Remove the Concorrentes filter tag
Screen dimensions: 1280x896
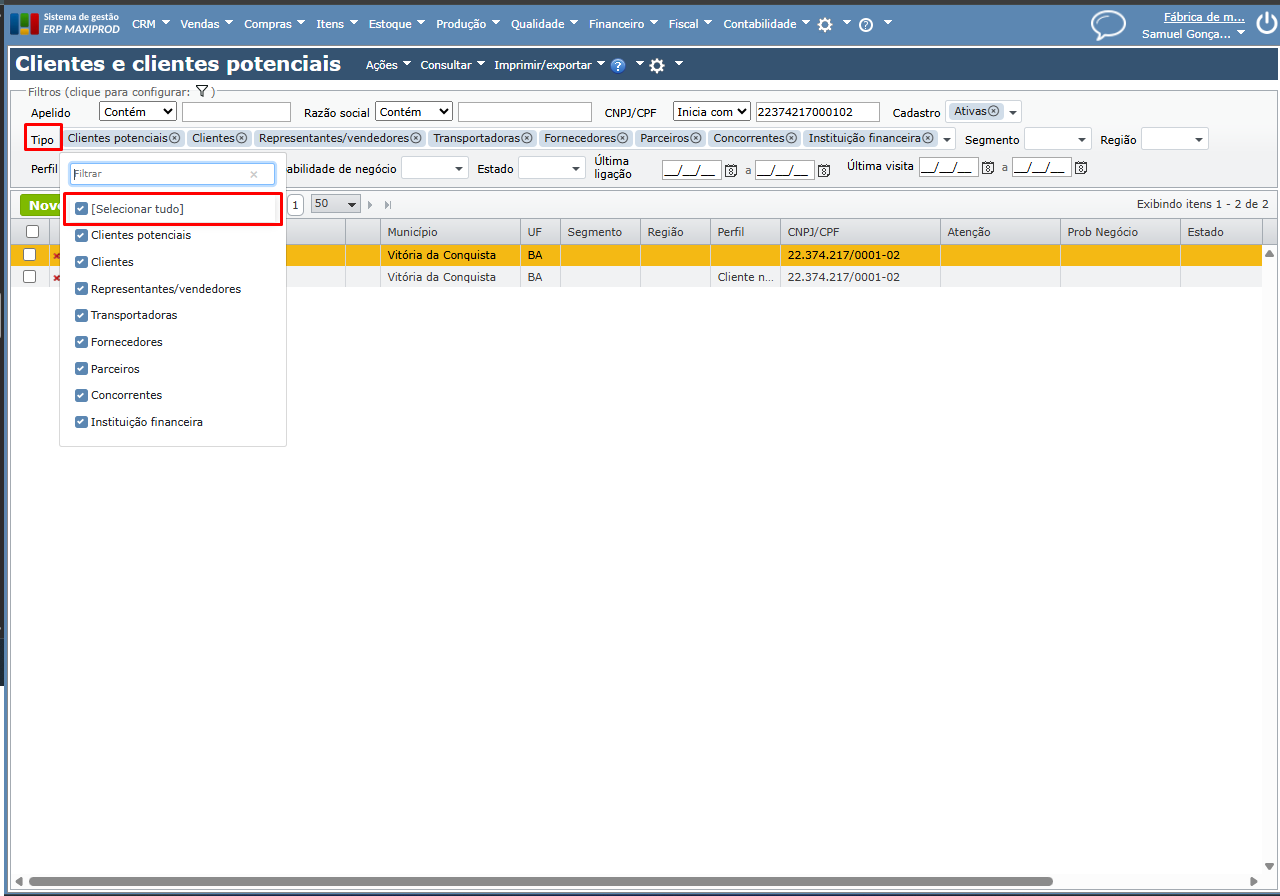(791, 138)
